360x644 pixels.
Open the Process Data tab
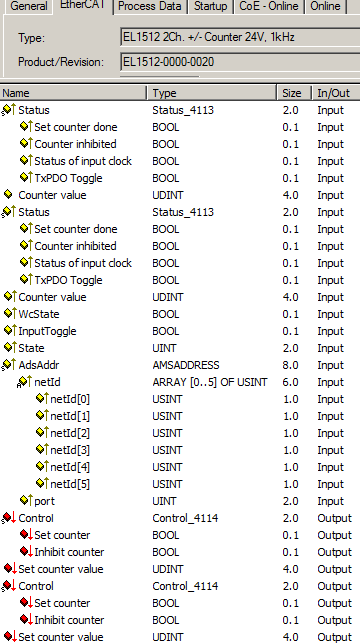(150, 7)
